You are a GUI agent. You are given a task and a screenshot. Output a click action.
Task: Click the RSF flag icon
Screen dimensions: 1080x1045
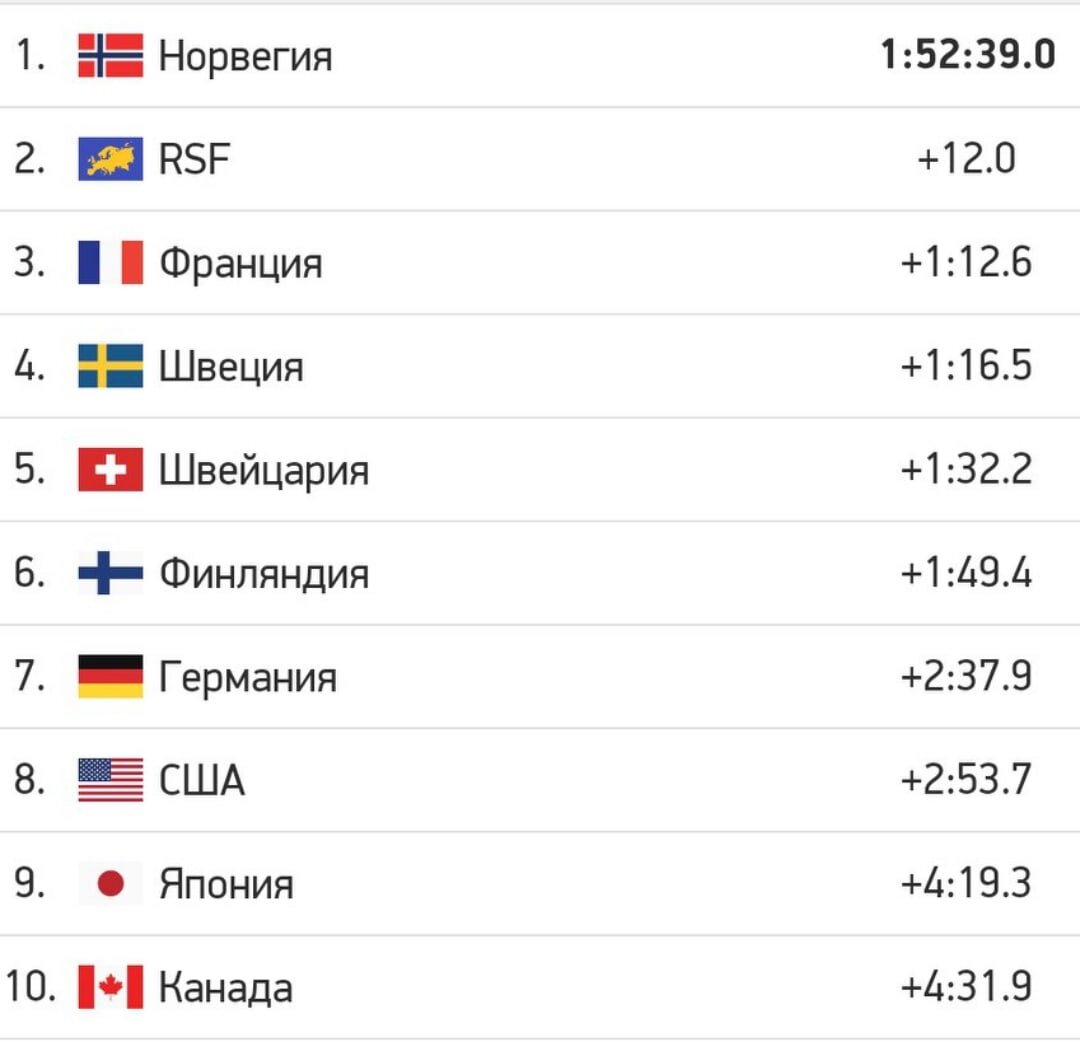[111, 158]
